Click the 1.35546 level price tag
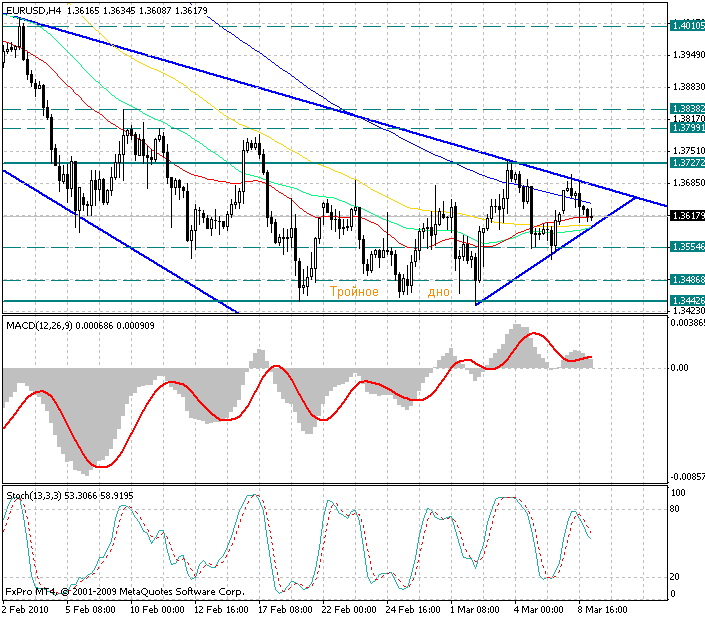 (x=687, y=247)
